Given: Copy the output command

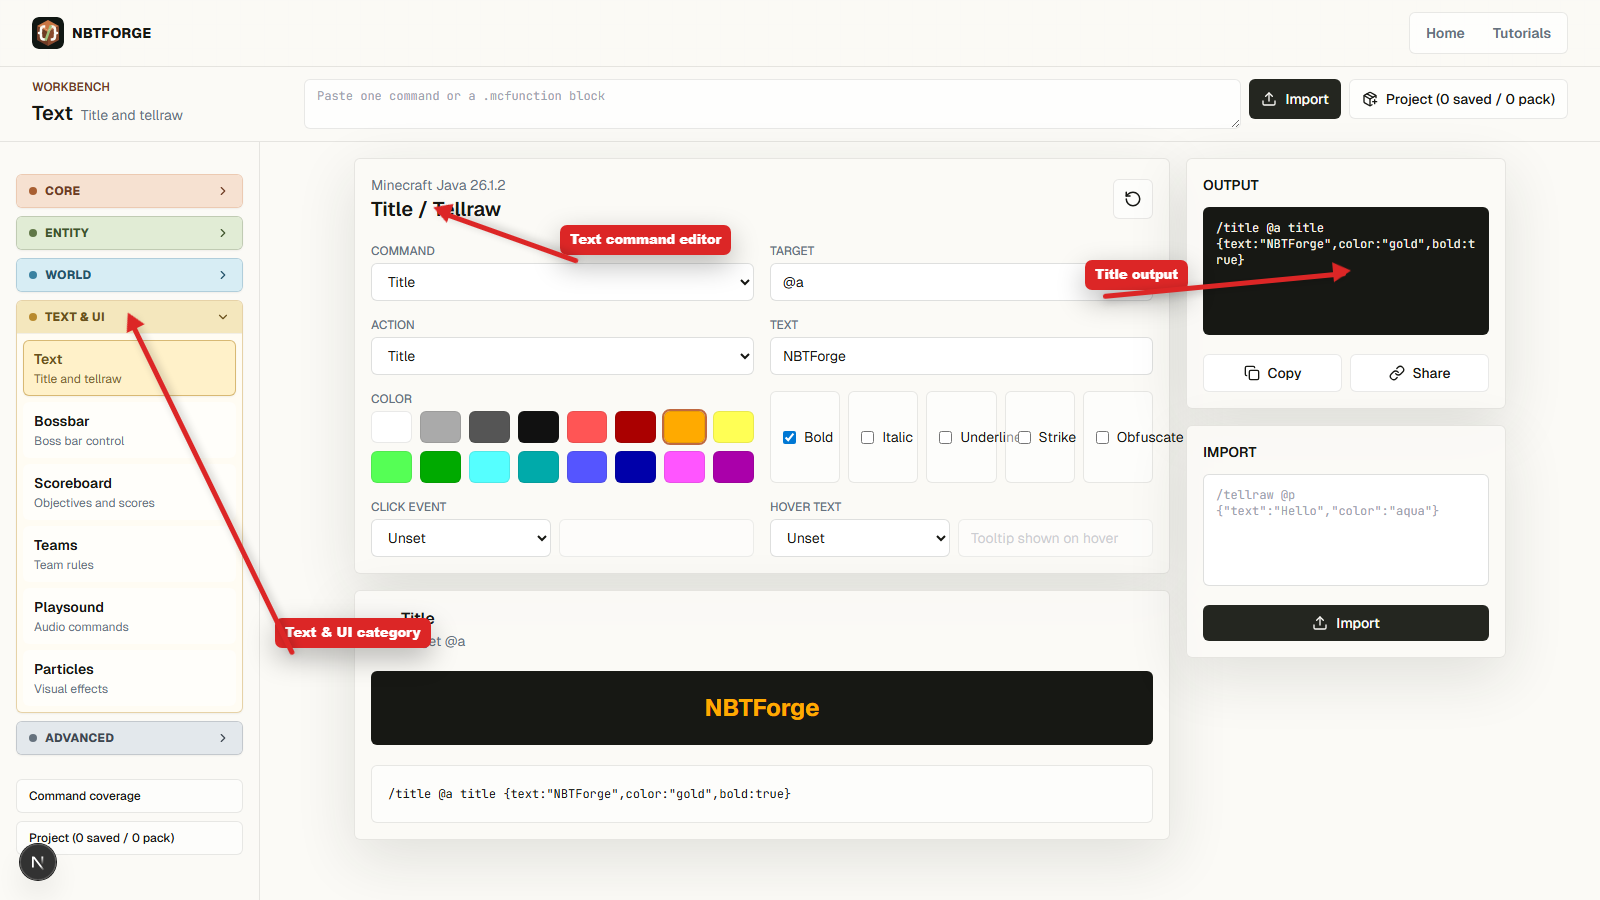Looking at the screenshot, I should pyautogui.click(x=1272, y=373).
